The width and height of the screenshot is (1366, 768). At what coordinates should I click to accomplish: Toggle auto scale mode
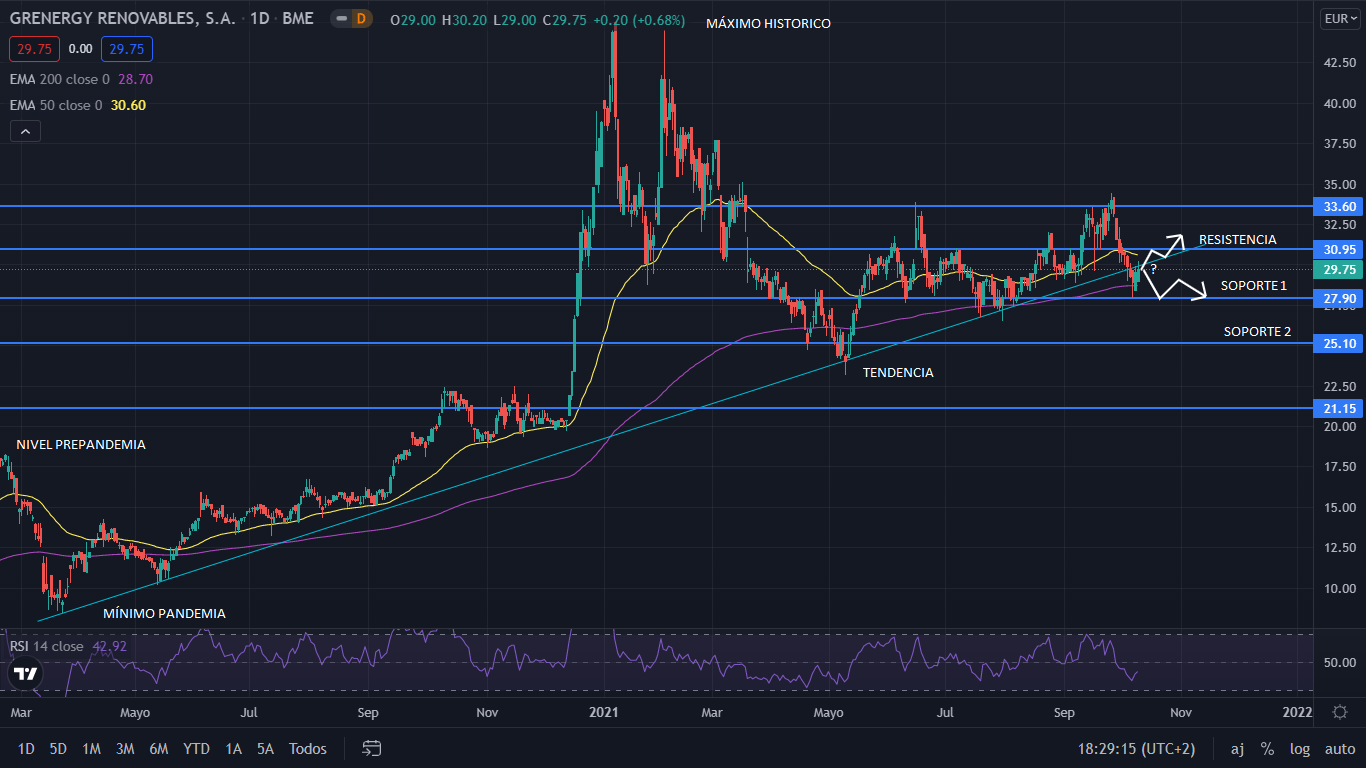click(x=1340, y=748)
